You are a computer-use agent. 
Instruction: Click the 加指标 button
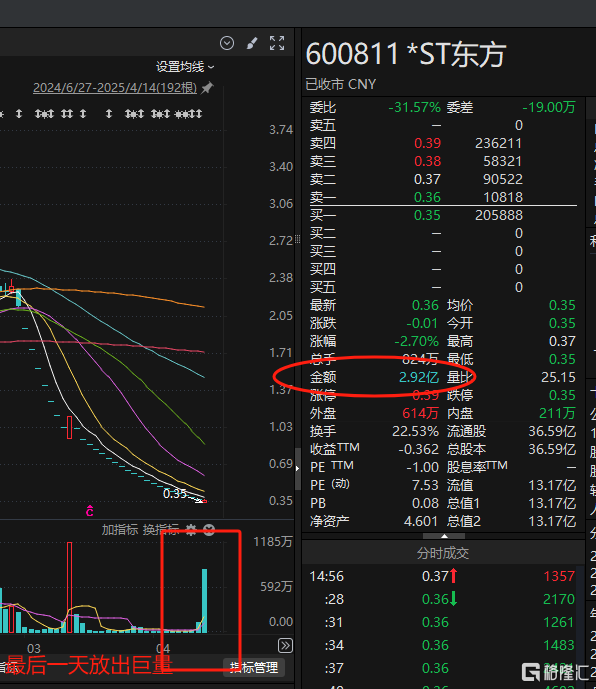click(x=120, y=530)
